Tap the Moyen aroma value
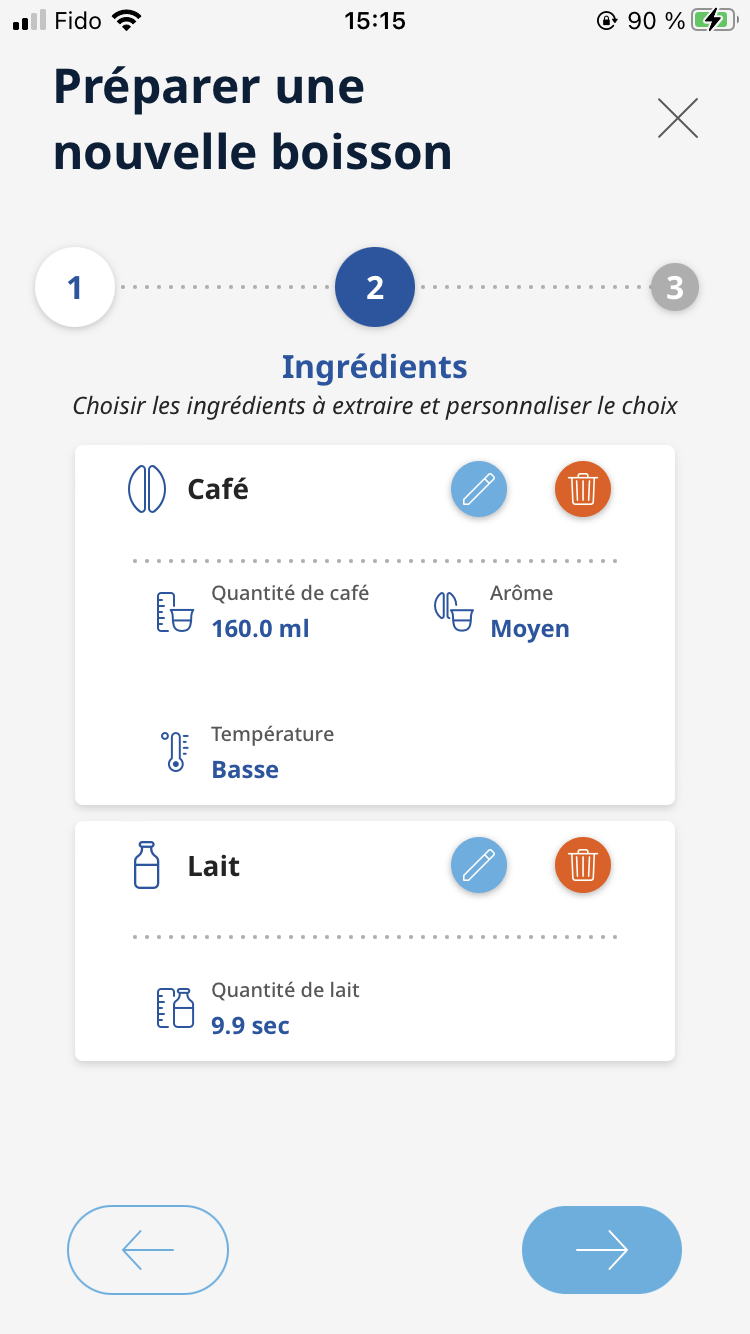750x1334 pixels. 530,629
